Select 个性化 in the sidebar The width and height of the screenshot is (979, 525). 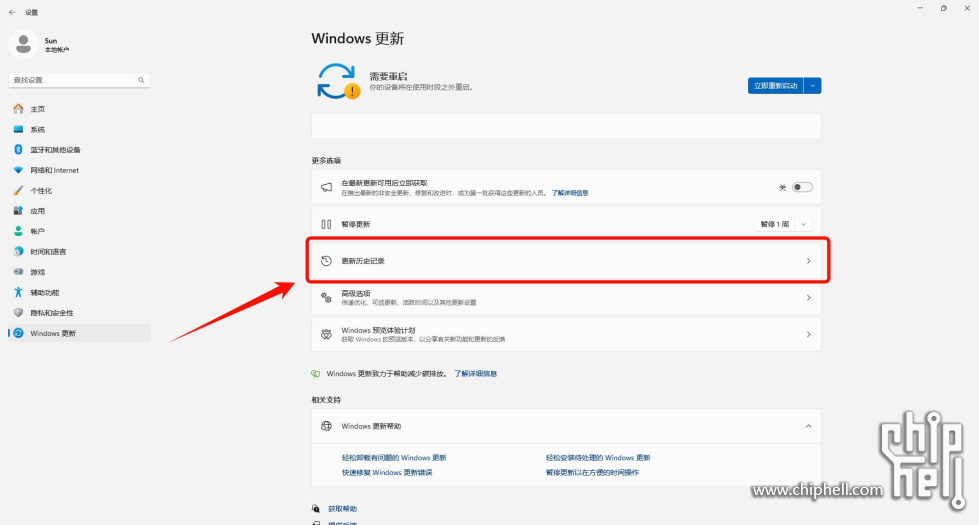point(41,190)
